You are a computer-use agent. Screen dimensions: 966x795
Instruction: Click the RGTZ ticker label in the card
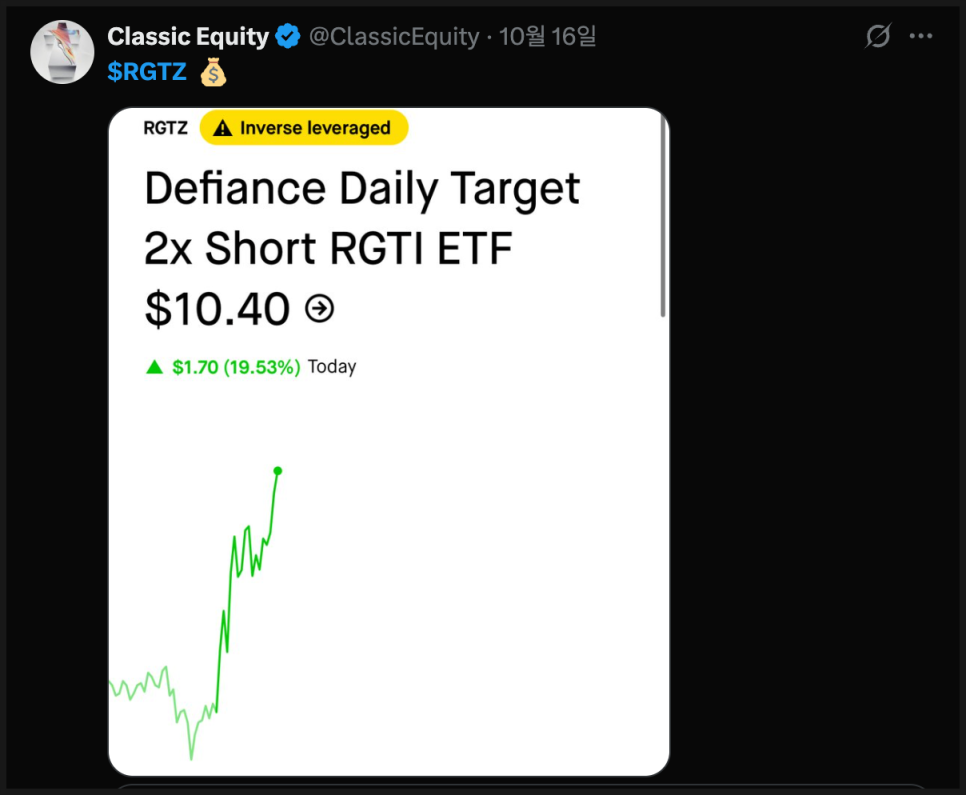pyautogui.click(x=165, y=128)
